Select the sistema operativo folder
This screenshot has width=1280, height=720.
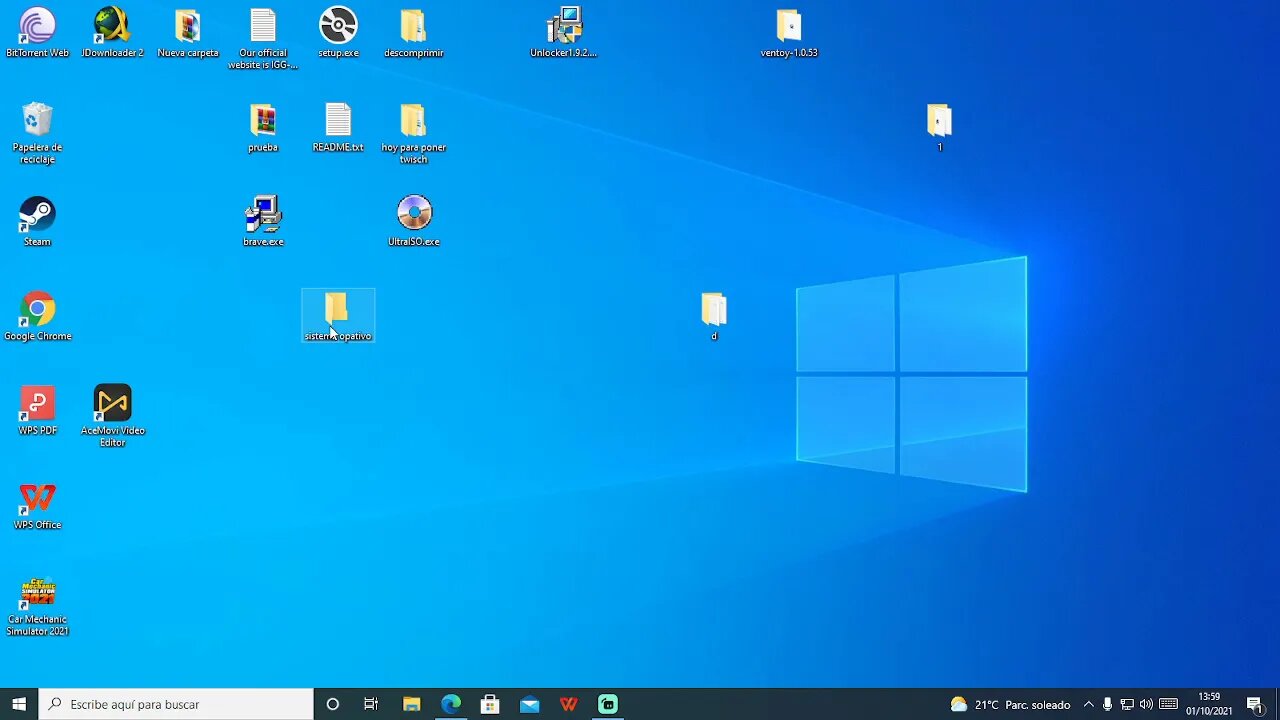tap(338, 316)
